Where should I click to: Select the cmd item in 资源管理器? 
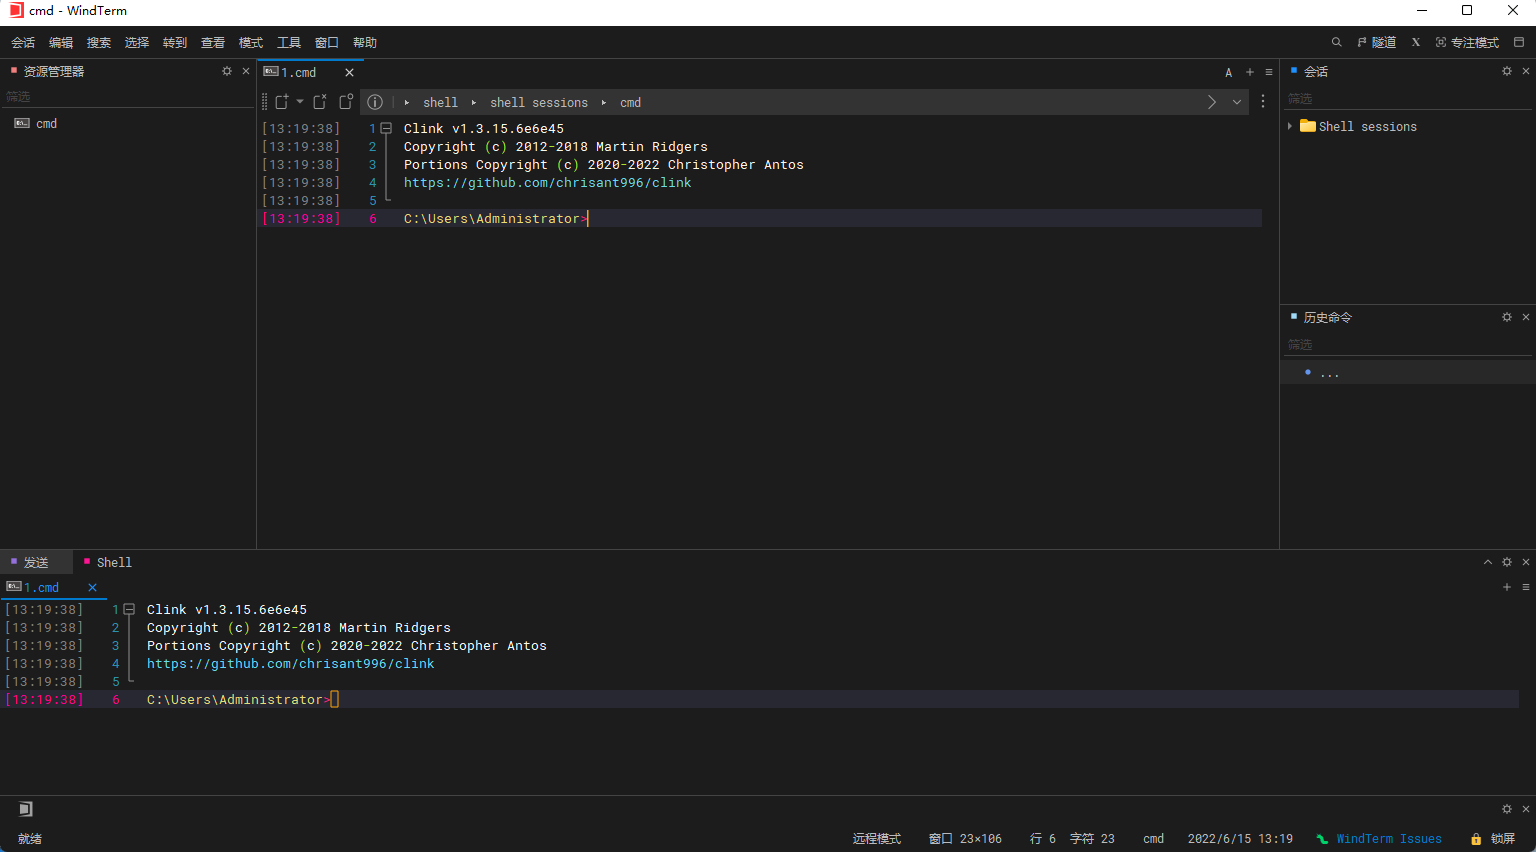click(x=46, y=124)
